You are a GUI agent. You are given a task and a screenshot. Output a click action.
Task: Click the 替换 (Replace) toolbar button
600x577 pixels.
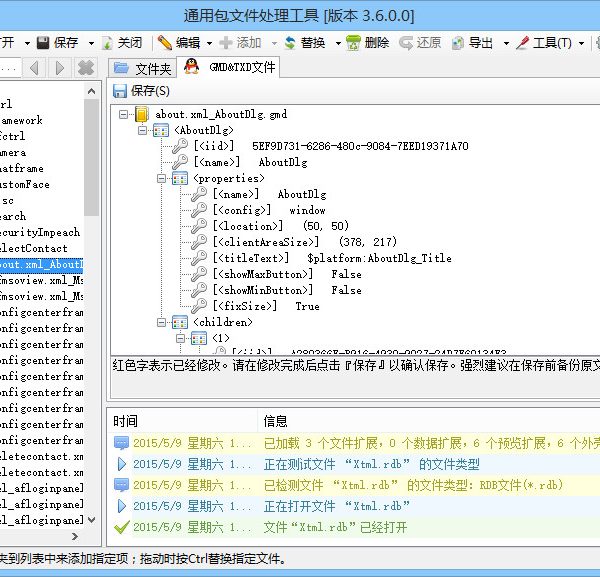(x=304, y=43)
